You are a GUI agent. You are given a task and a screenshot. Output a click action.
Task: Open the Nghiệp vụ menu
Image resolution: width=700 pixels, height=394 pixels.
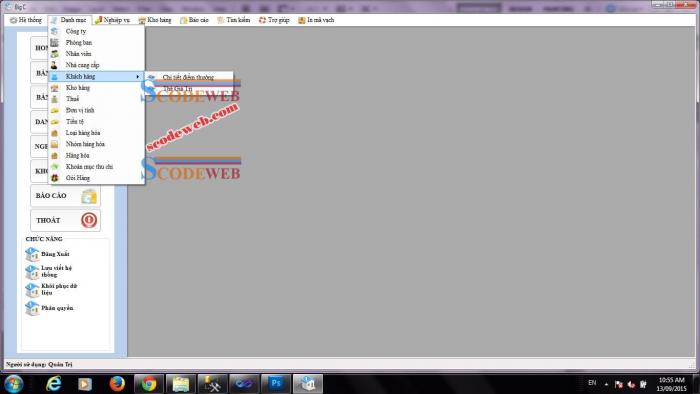[x=112, y=20]
